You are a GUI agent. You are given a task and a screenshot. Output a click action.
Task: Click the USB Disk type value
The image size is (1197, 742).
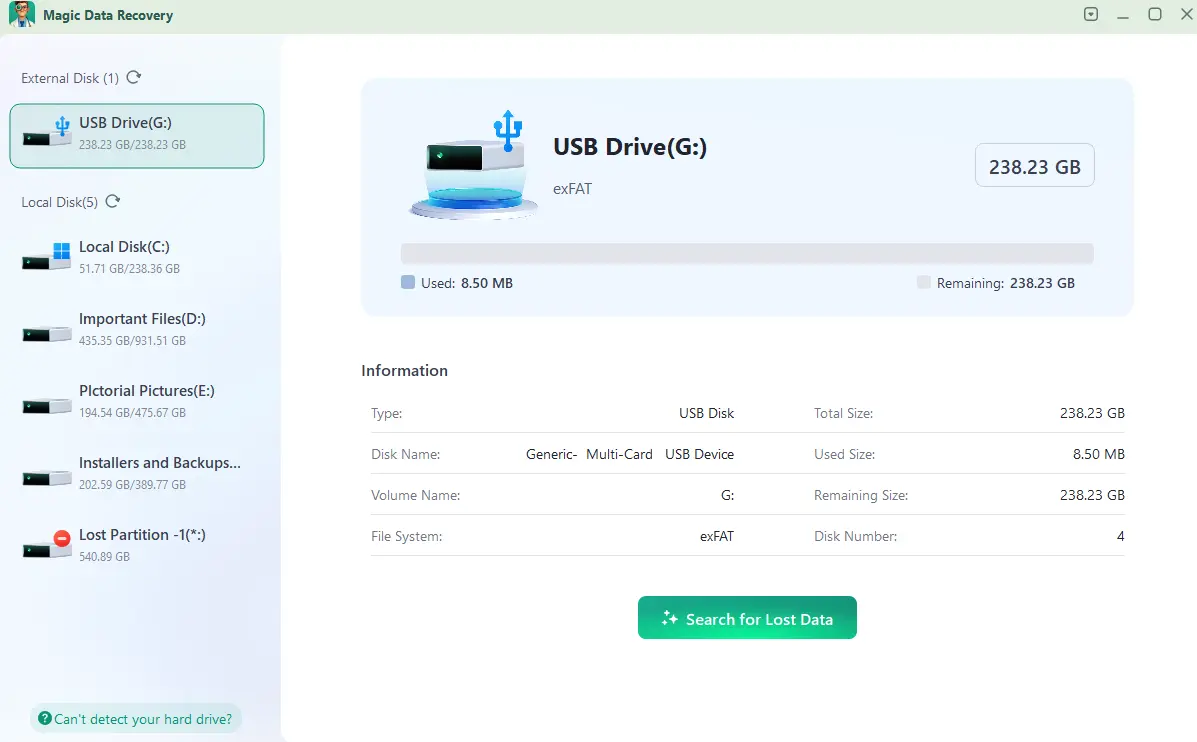point(706,413)
